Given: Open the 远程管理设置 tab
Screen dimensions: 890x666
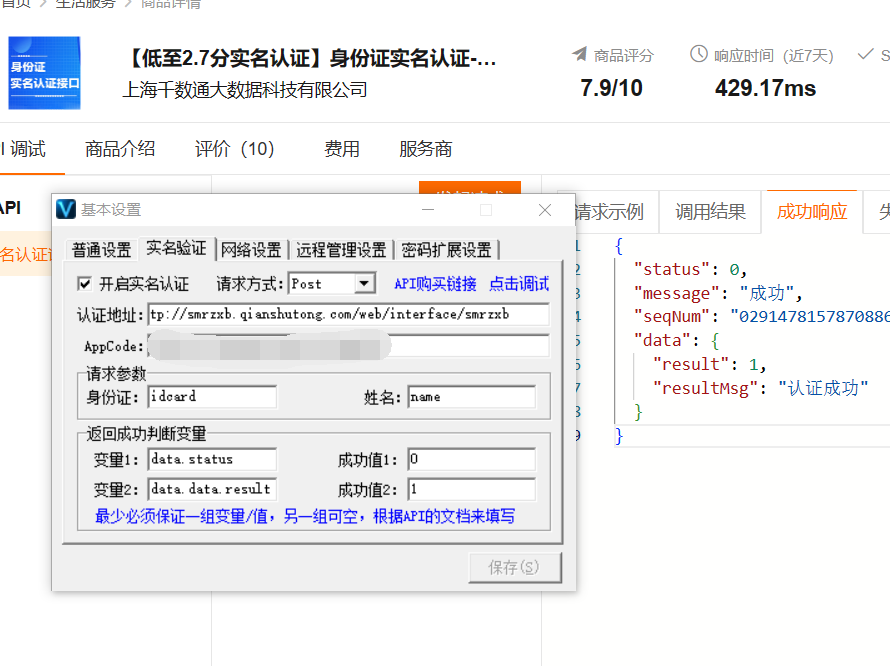Looking at the screenshot, I should (x=341, y=250).
